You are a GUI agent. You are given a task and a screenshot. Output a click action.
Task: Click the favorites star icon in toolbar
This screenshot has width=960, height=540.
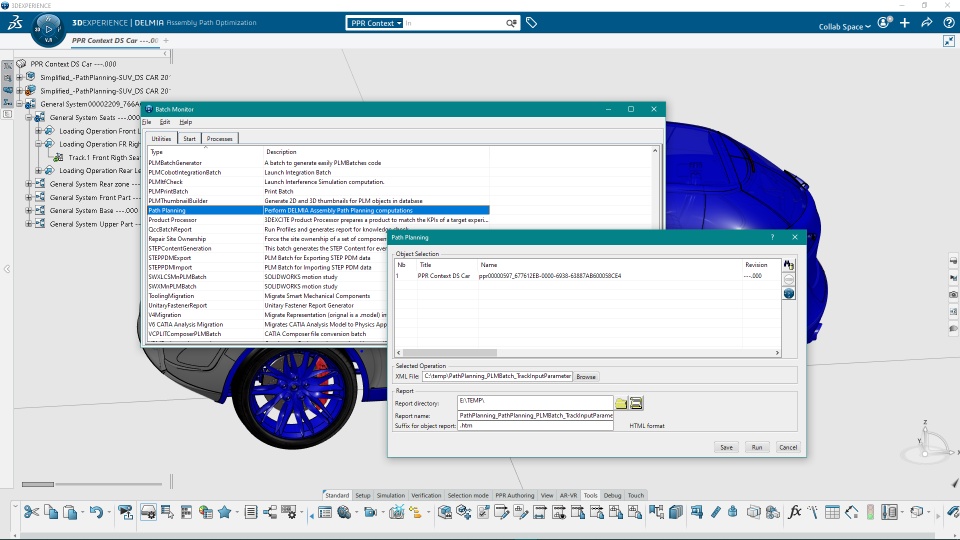coord(225,512)
